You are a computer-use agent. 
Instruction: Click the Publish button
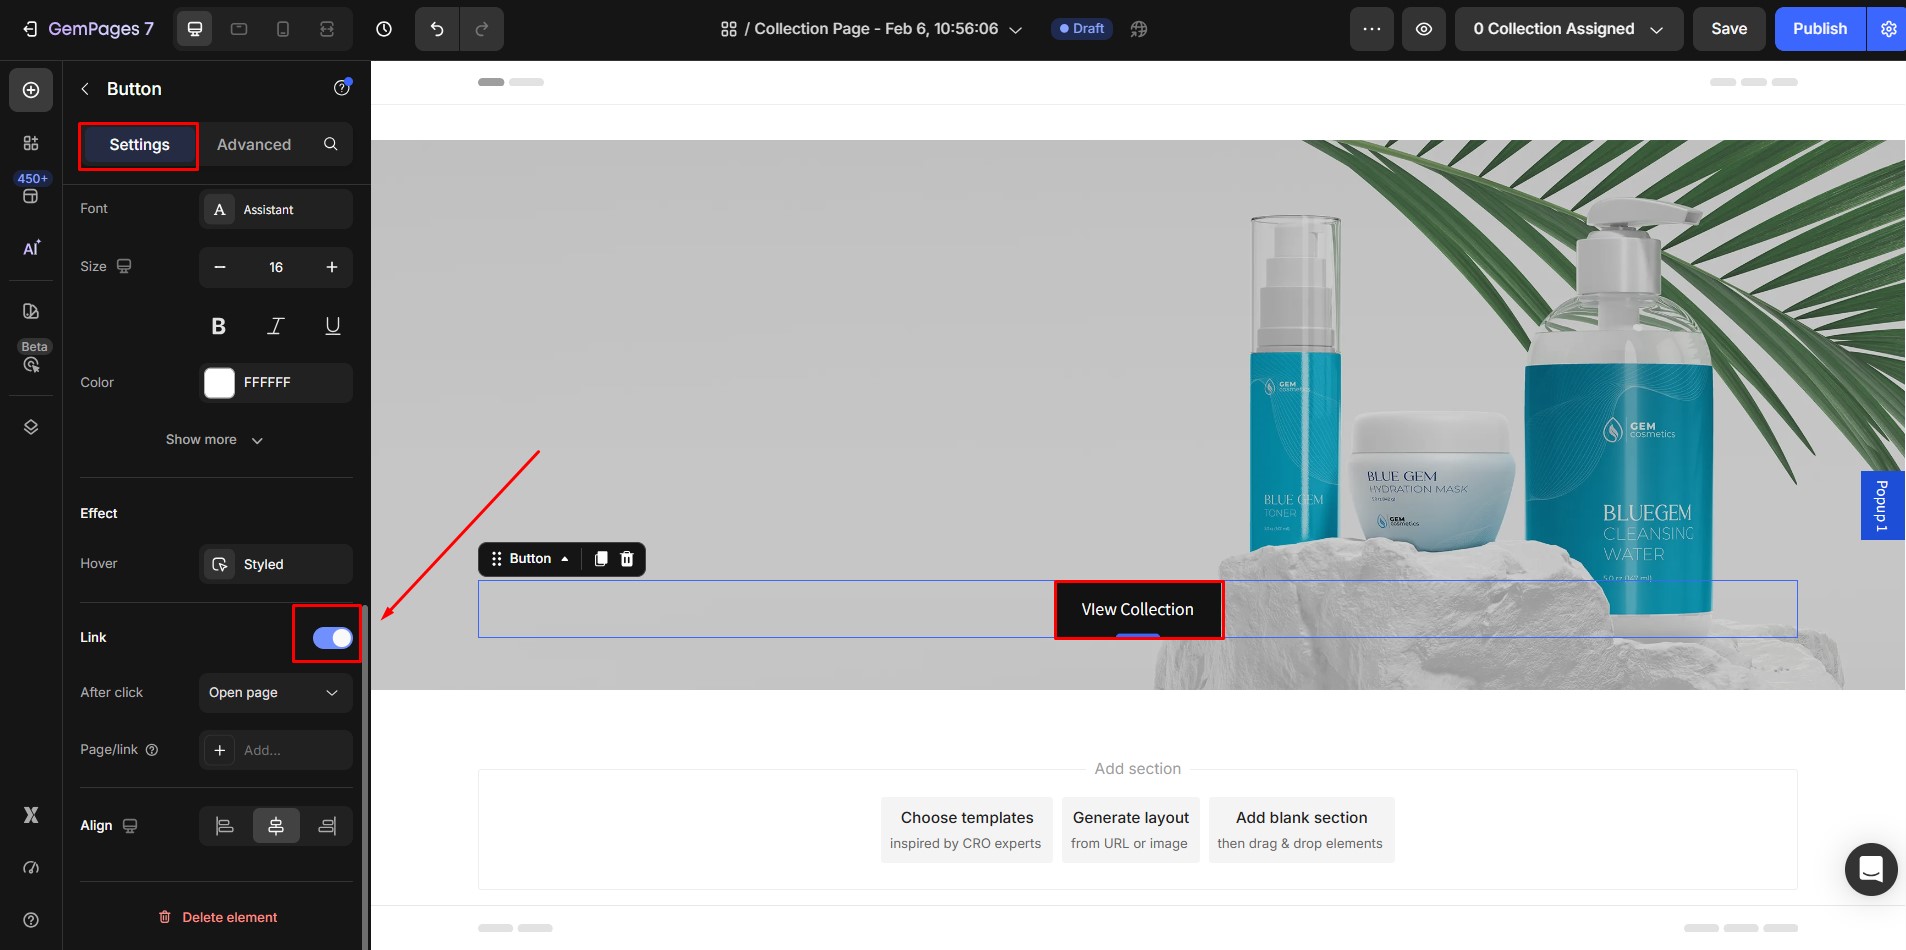click(x=1819, y=29)
